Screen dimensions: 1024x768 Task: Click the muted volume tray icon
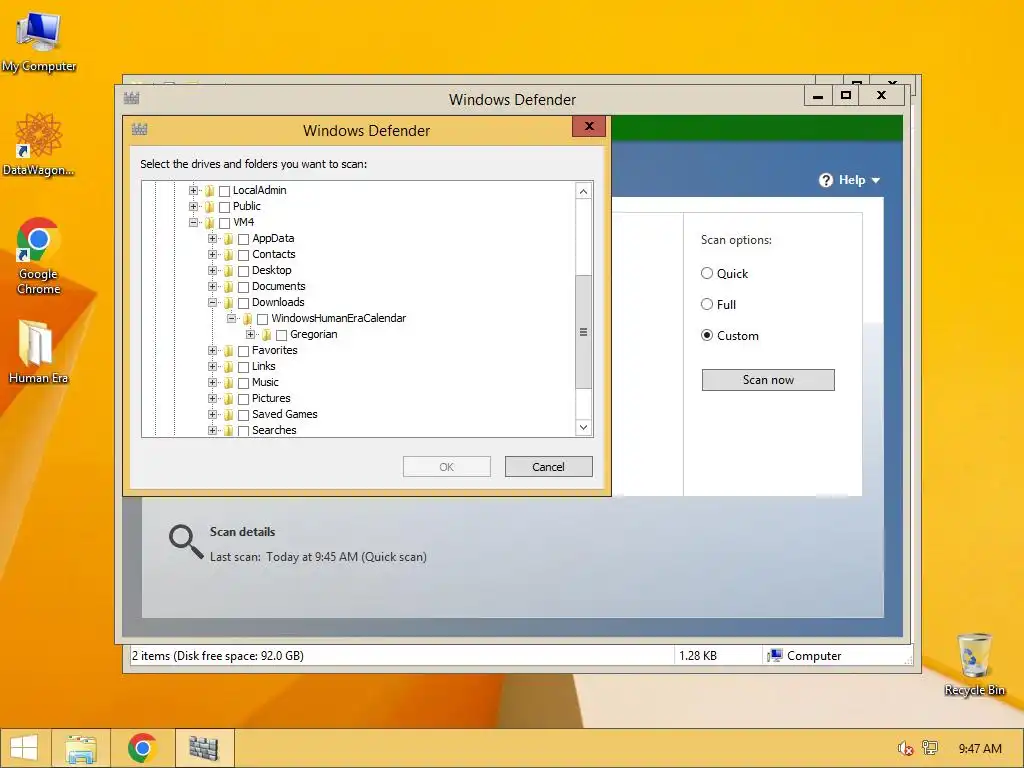905,748
